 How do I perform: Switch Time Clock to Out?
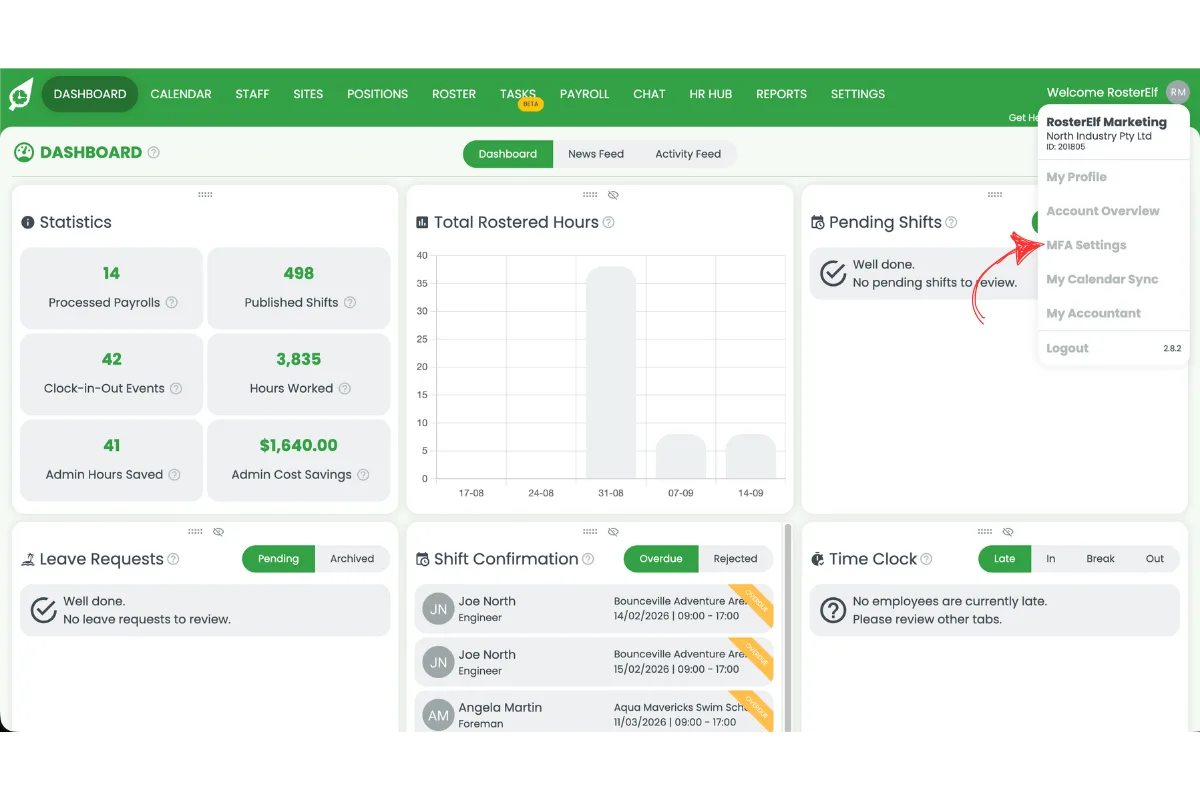(1155, 559)
